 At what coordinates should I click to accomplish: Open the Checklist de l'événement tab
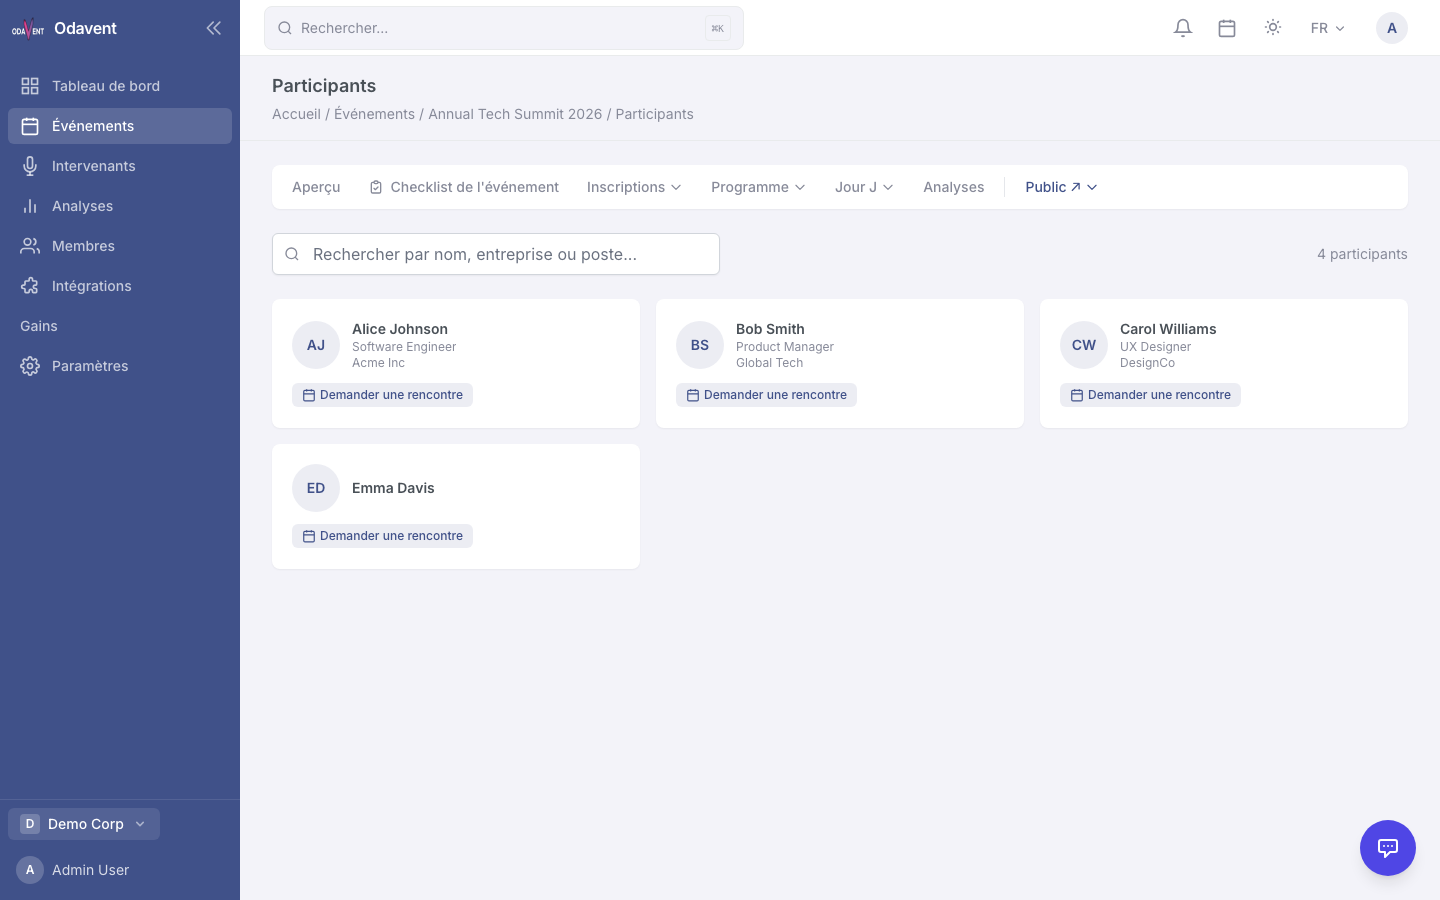coord(464,187)
